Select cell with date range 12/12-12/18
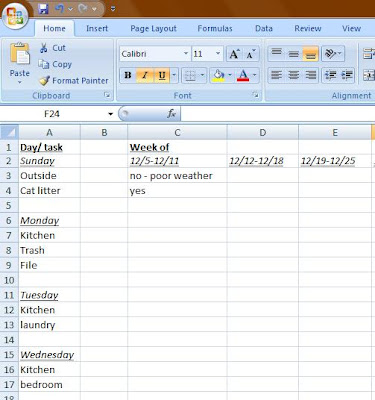 (x=263, y=161)
